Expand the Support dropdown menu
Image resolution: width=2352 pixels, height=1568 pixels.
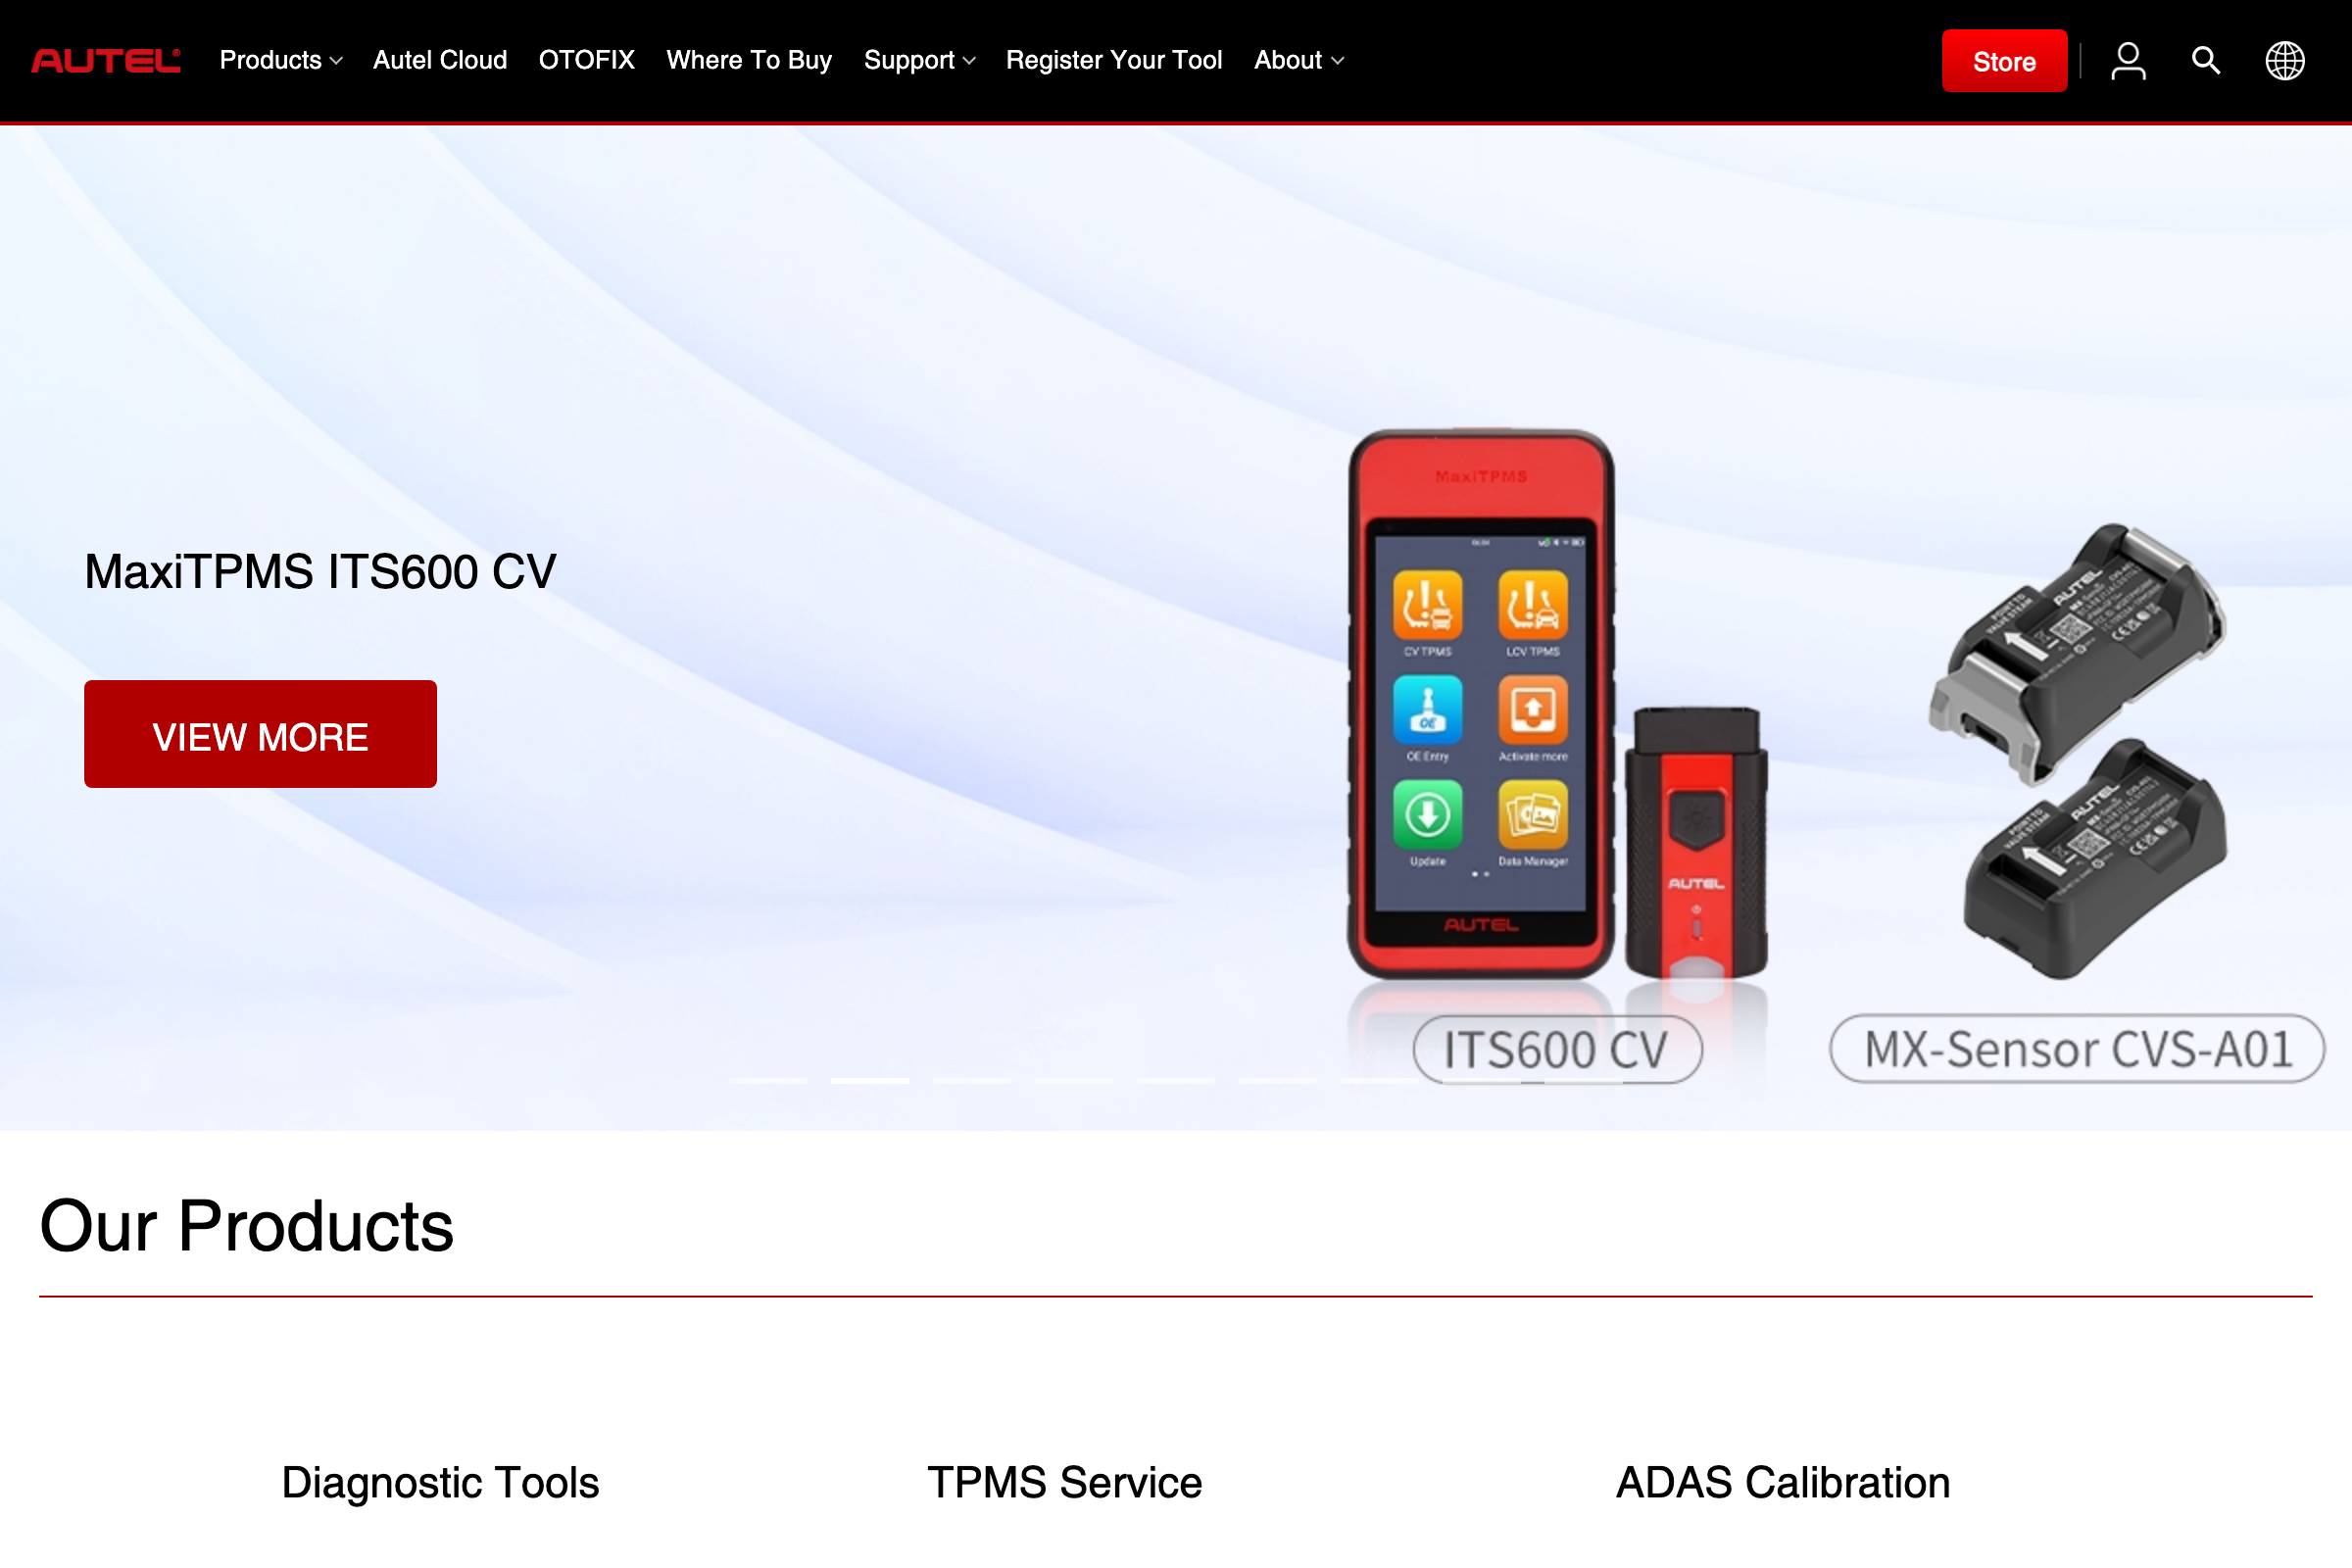tap(919, 61)
